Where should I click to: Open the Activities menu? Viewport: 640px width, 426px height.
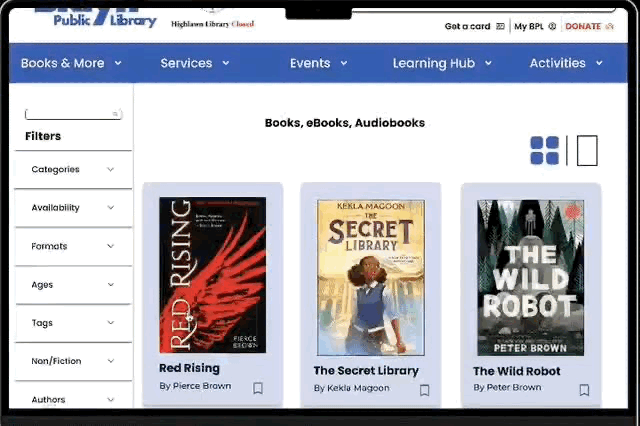(566, 63)
